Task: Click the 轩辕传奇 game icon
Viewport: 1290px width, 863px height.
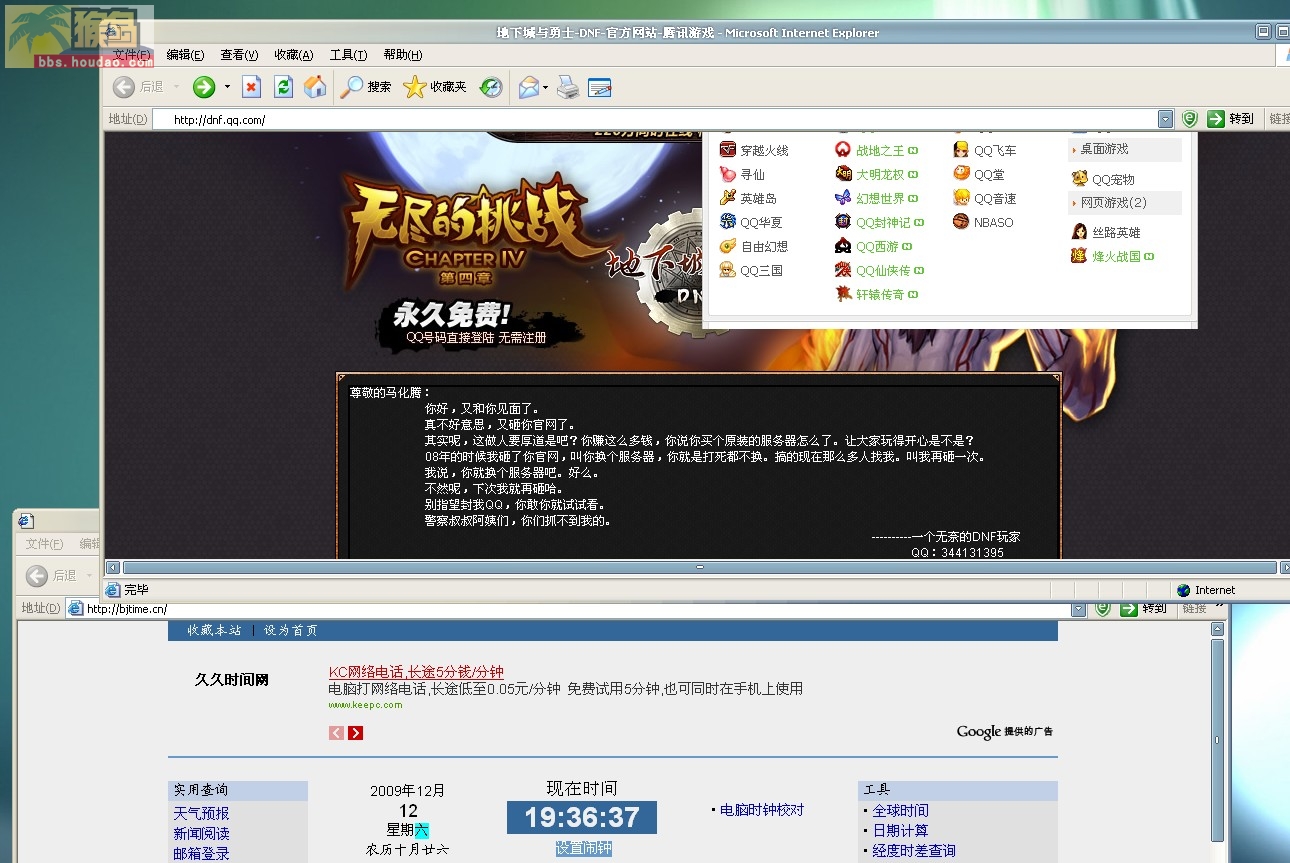Action: pyautogui.click(x=843, y=294)
